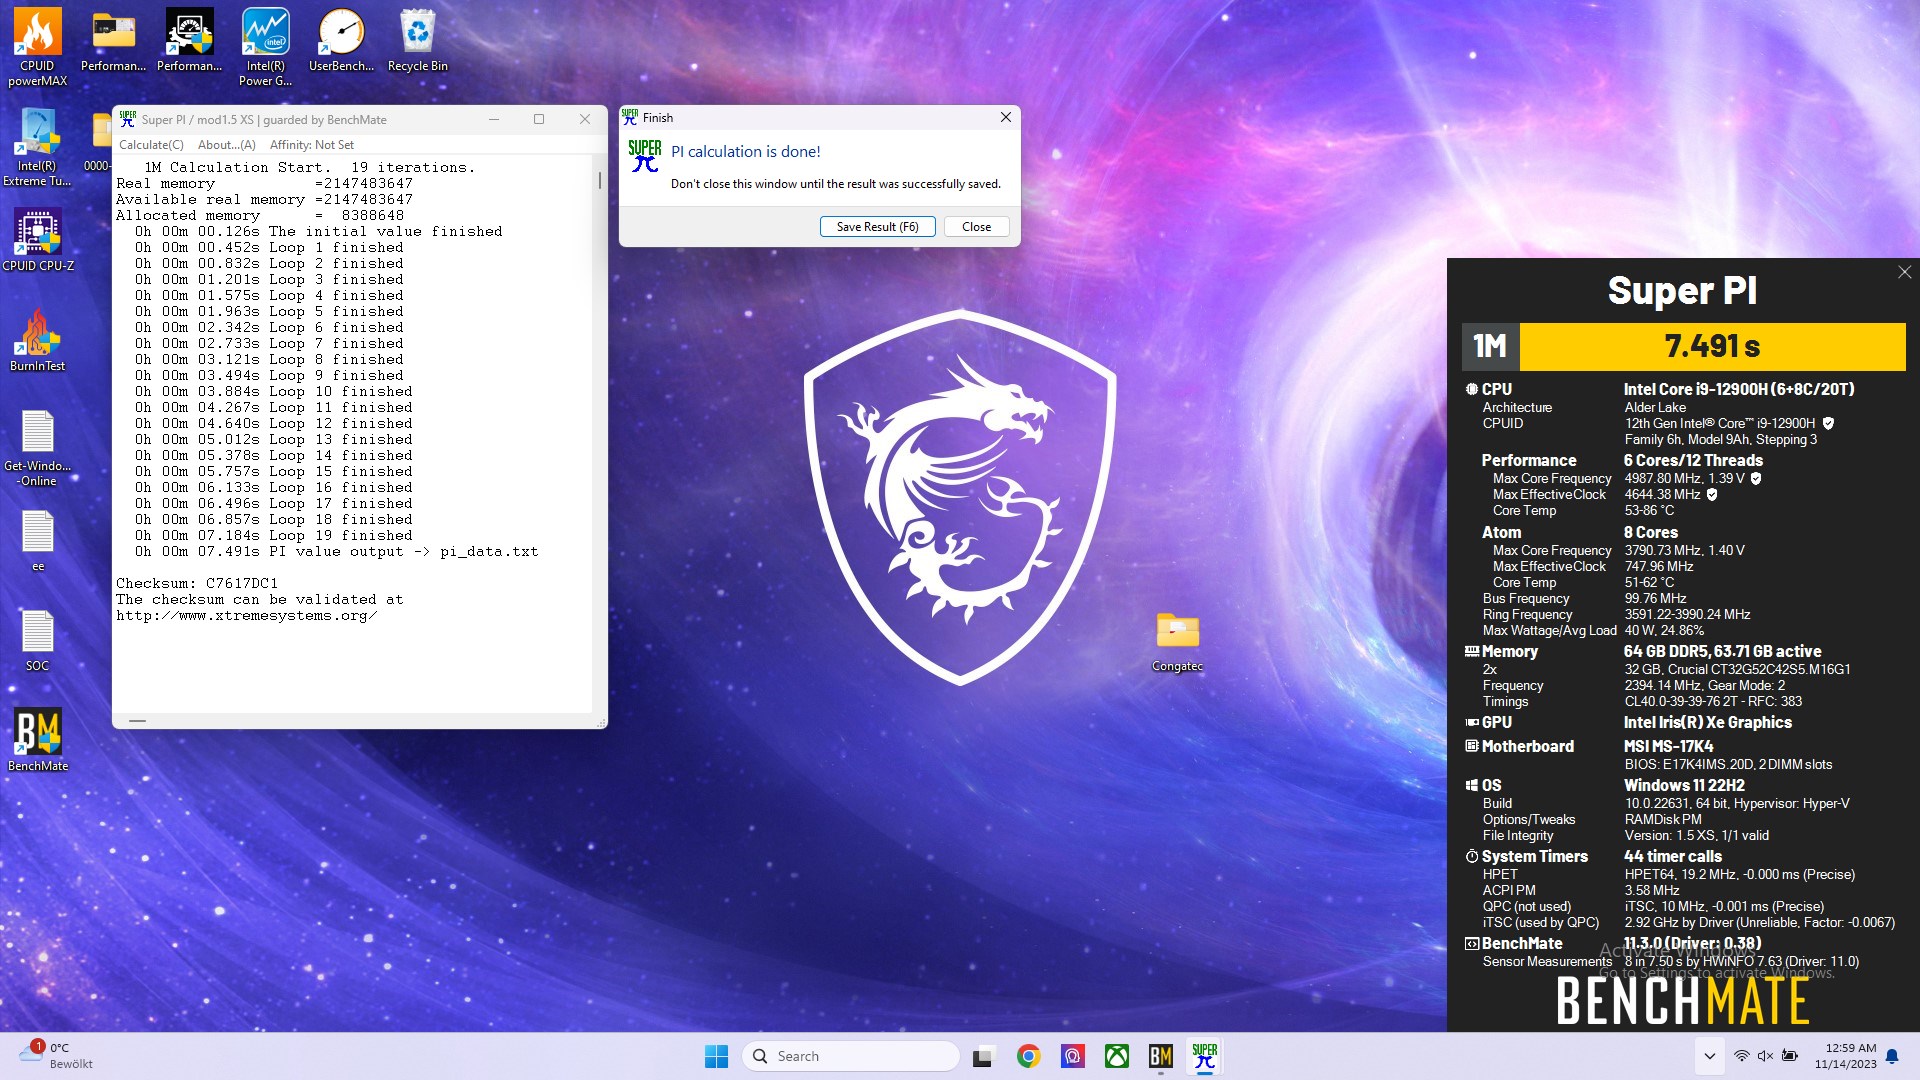
Task: Click '64 GB DDR5, 63.71 GB active' text
Action: pyautogui.click(x=1722, y=651)
